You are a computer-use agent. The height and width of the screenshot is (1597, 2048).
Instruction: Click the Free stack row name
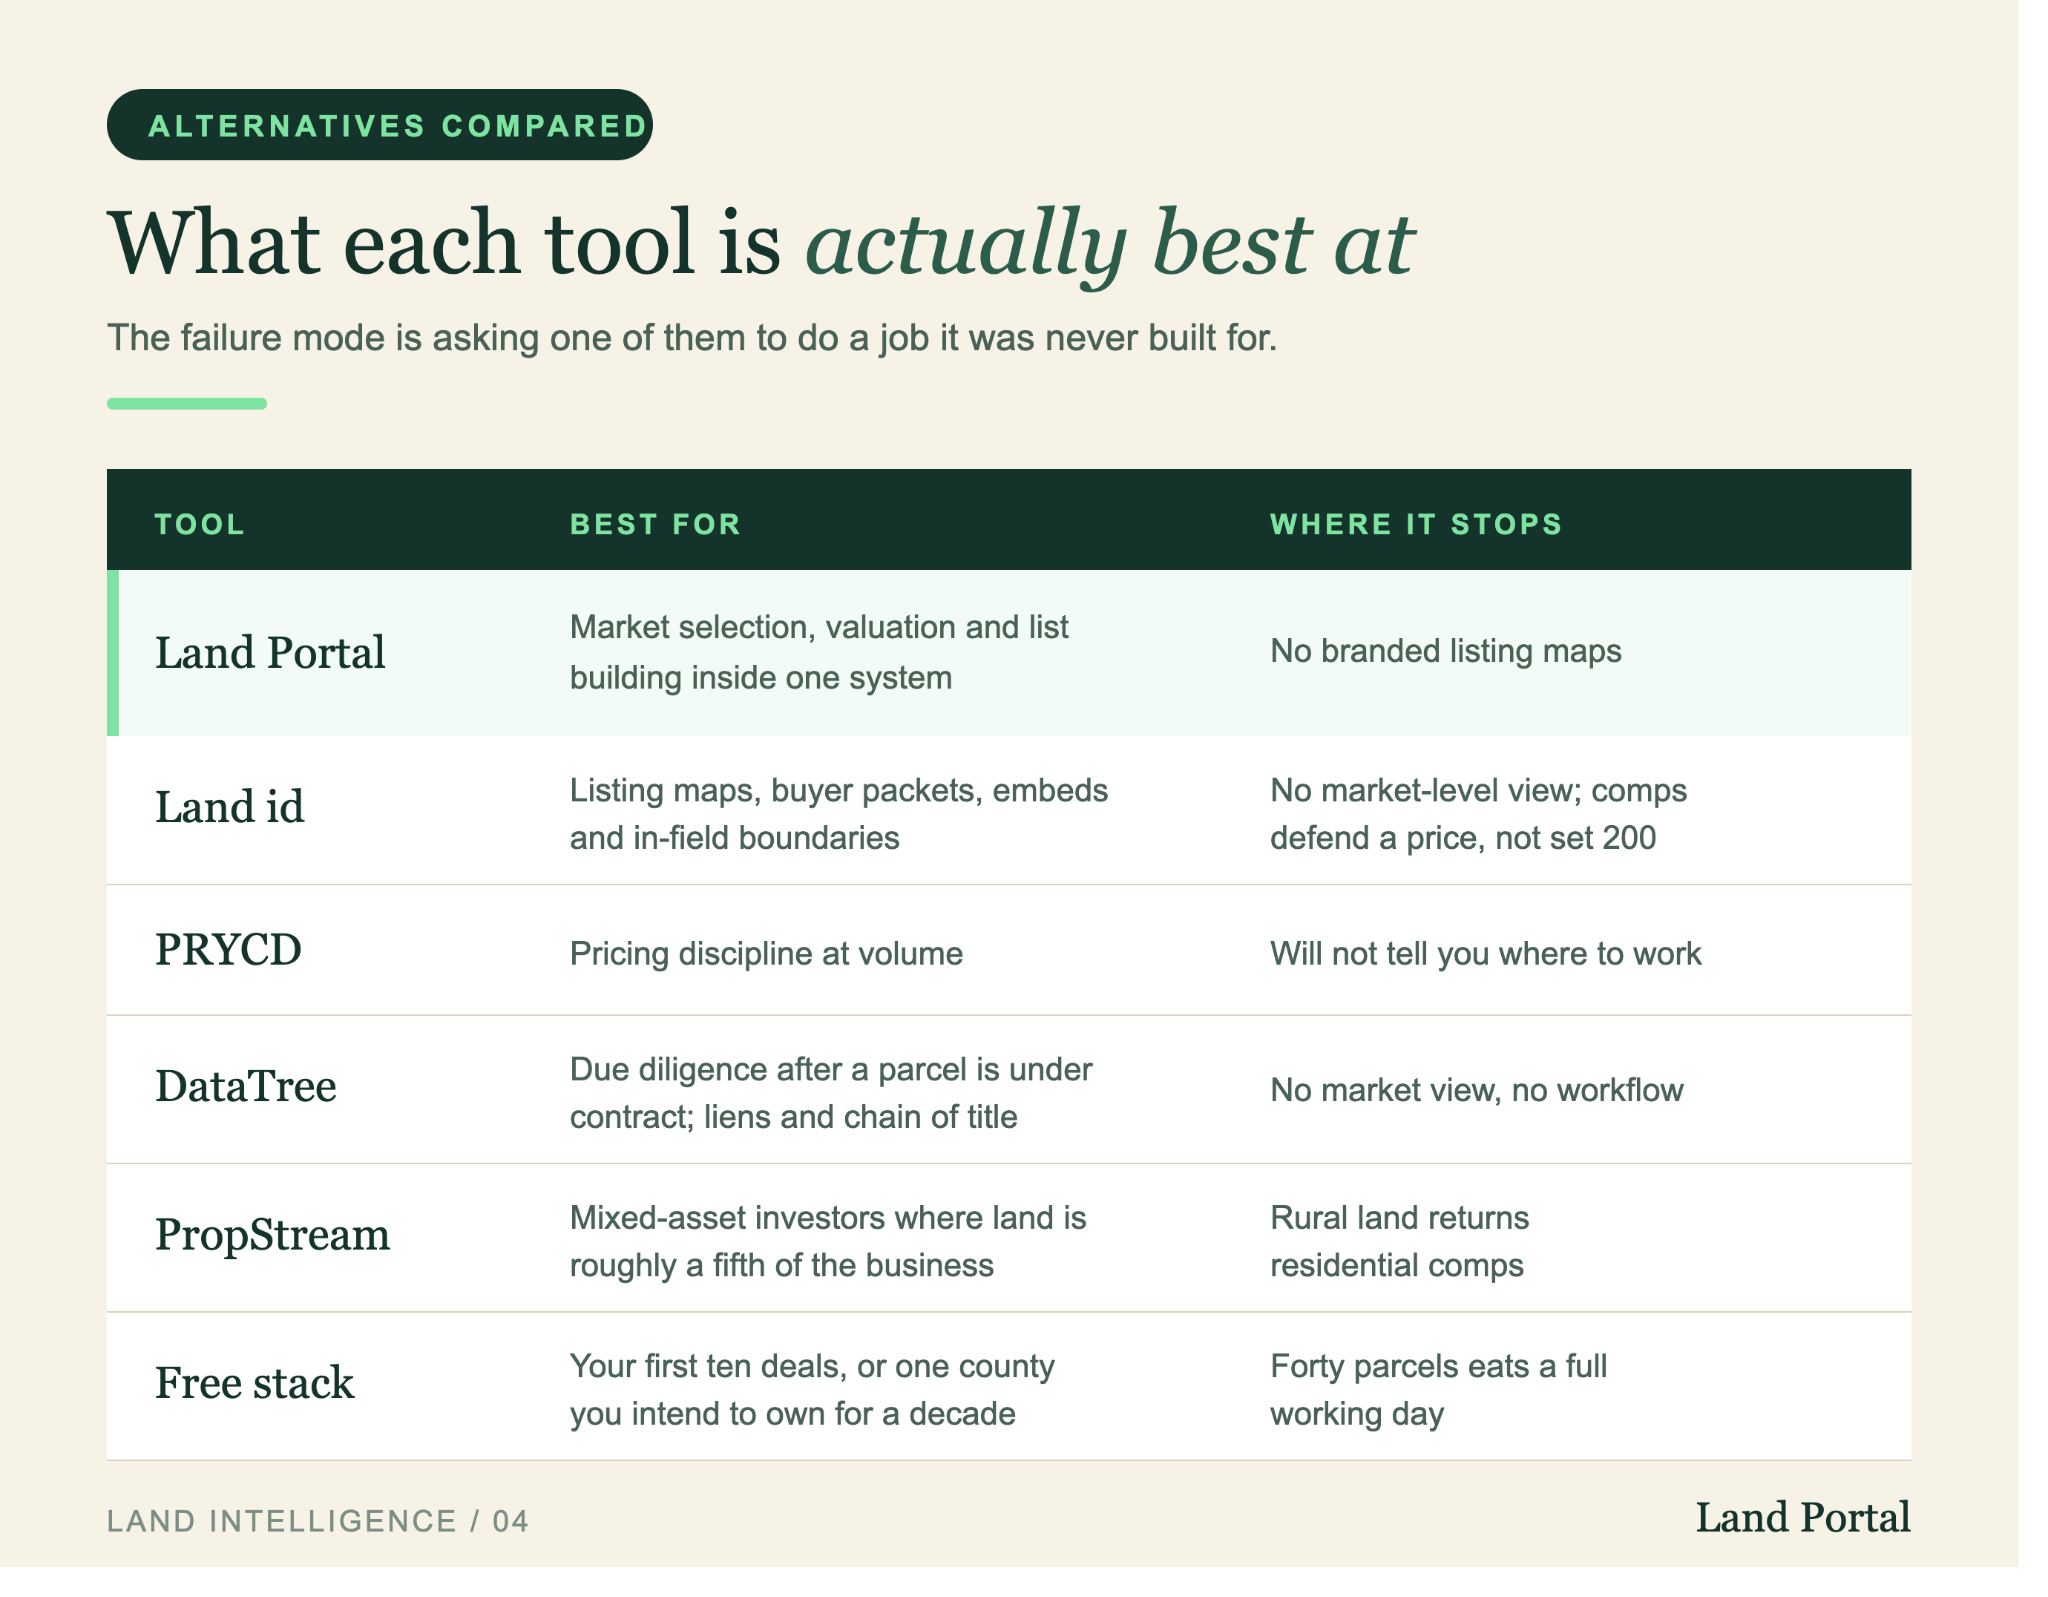click(x=255, y=1383)
